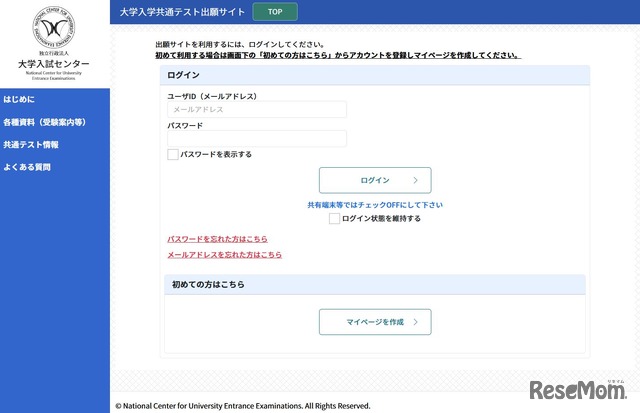This screenshot has height=413, width=640.
Task: Check ログイン状態を維持する checkbox
Action: pyautogui.click(x=334, y=218)
